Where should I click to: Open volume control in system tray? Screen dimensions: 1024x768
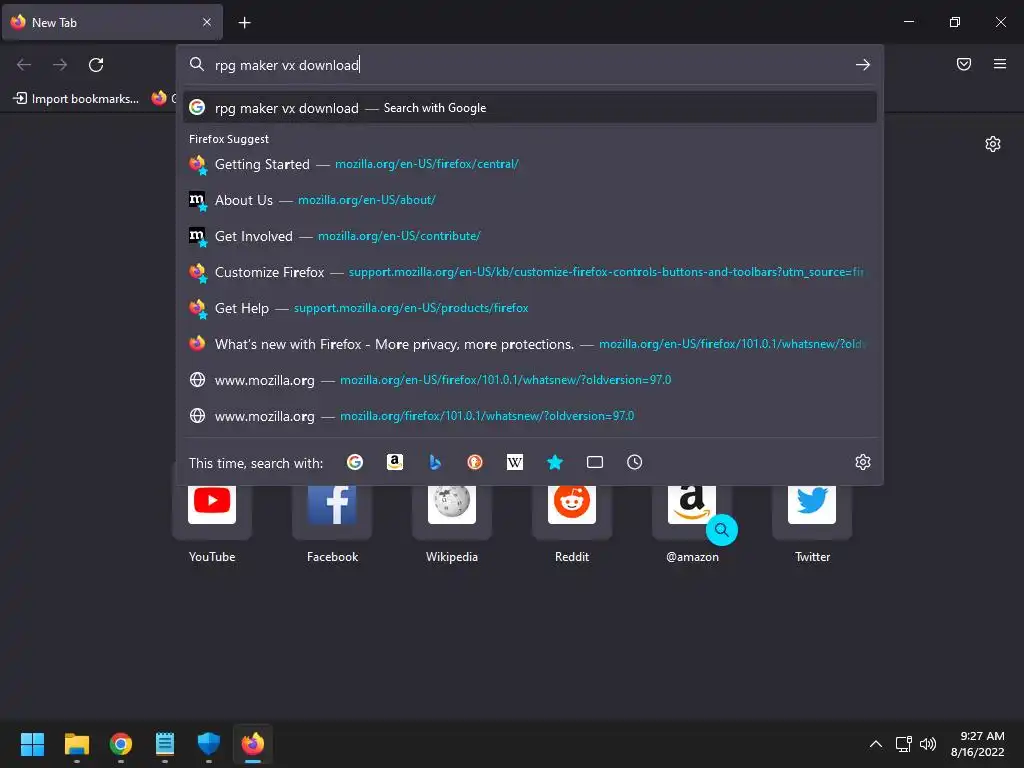928,744
